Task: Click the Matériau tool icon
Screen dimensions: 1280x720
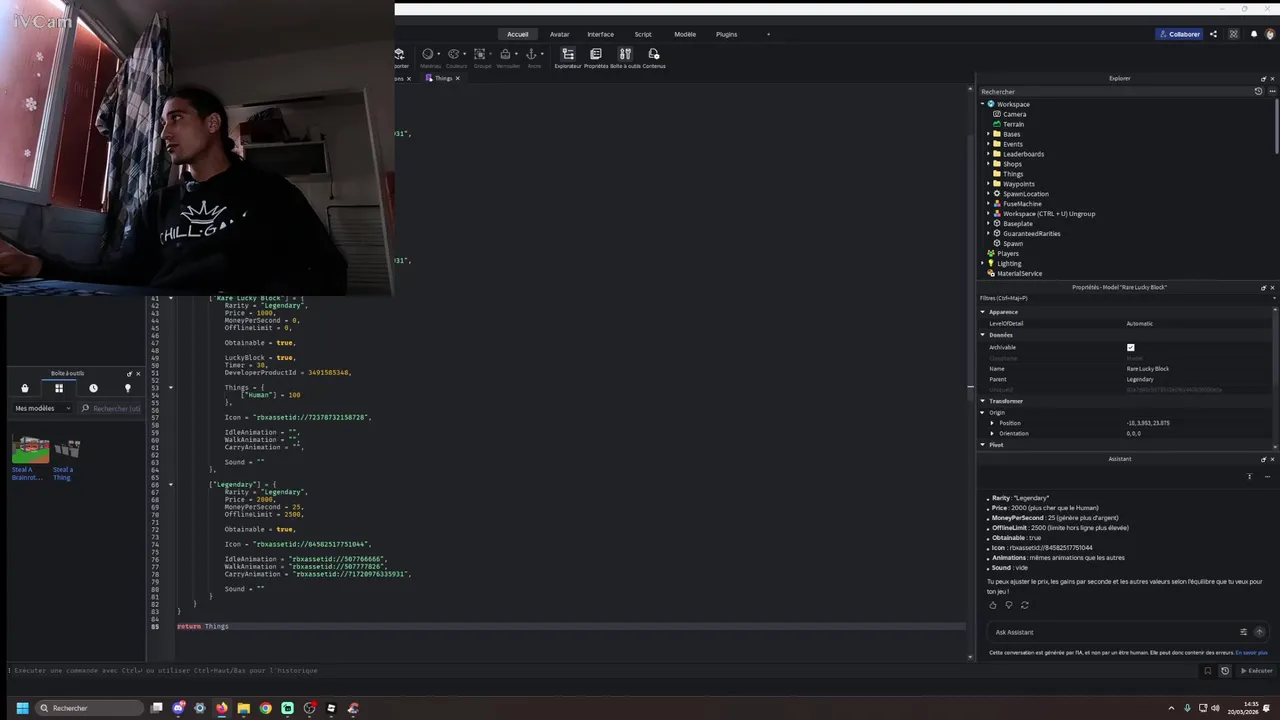Action: pos(428,54)
